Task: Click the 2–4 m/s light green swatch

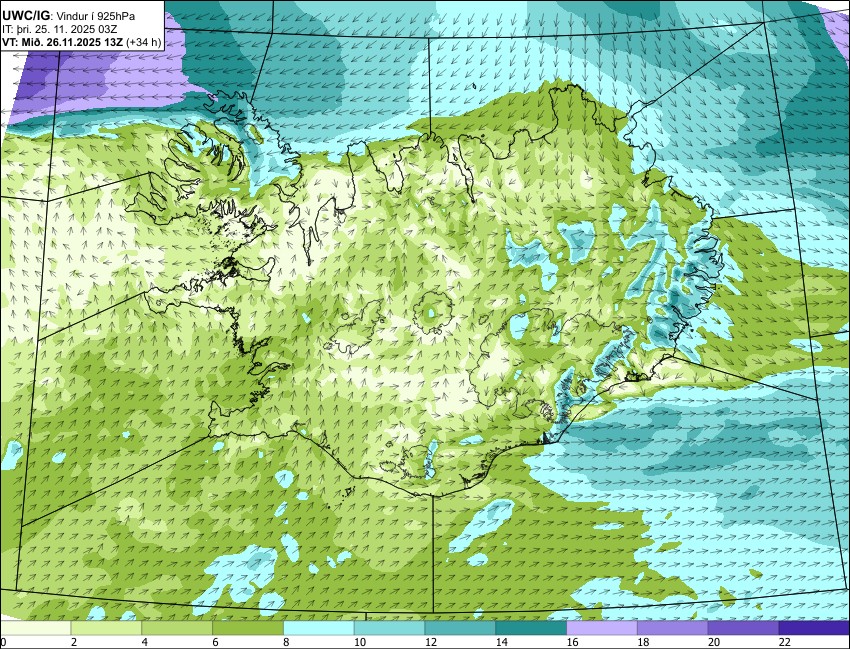Action: pyautogui.click(x=106, y=628)
